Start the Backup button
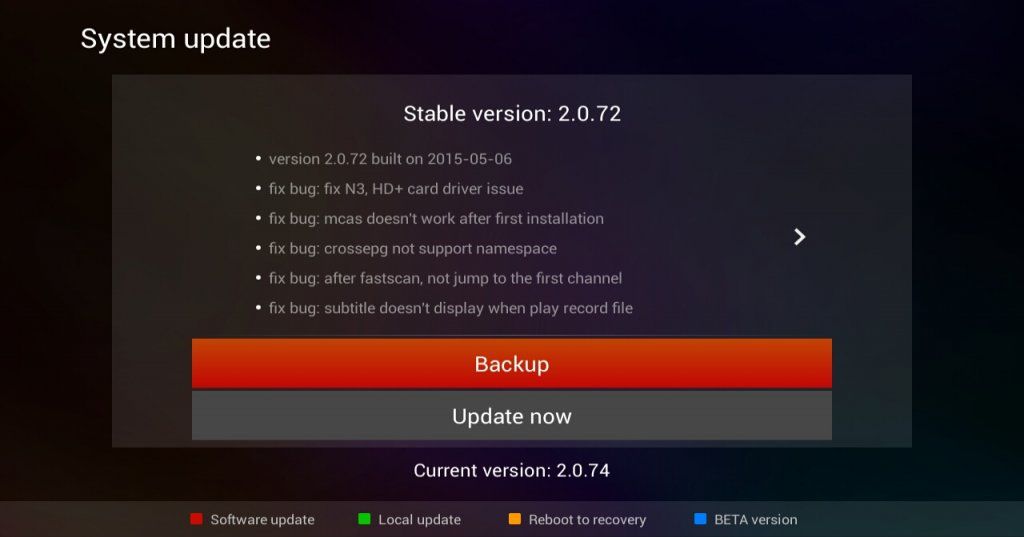Image resolution: width=1024 pixels, height=537 pixels. [x=511, y=363]
